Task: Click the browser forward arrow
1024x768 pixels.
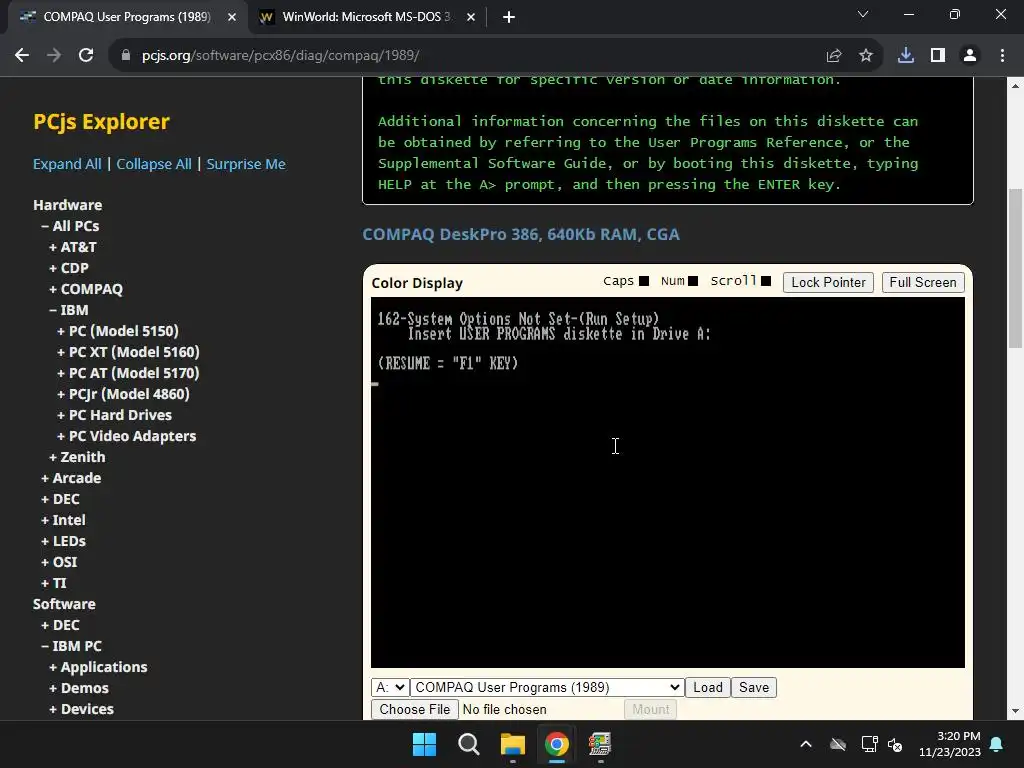Action: [x=54, y=56]
